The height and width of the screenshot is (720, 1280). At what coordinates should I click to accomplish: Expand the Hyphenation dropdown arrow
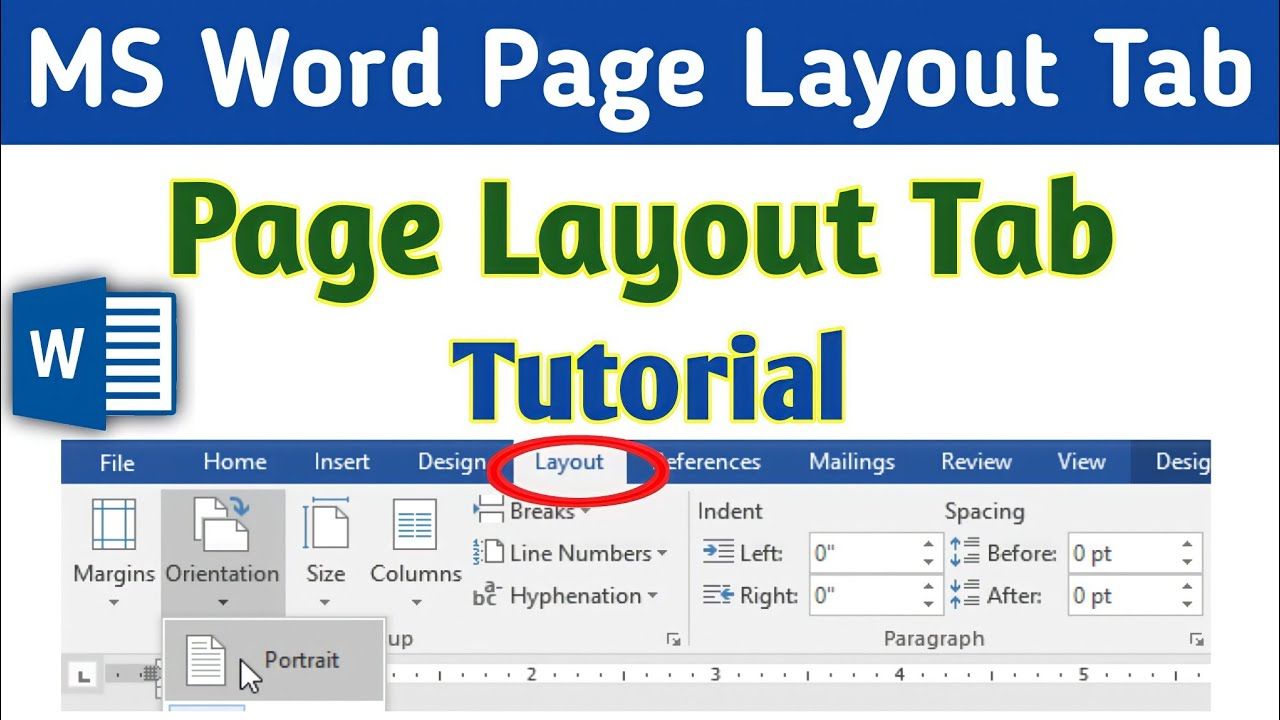tap(653, 596)
